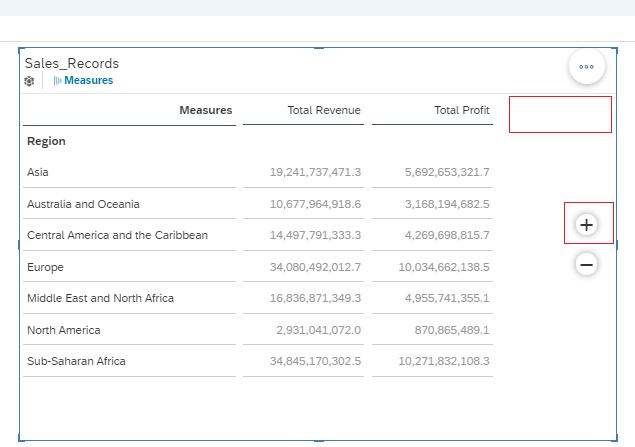Click North America profit 870,865,489.1
The width and height of the screenshot is (635, 447).
point(452,330)
